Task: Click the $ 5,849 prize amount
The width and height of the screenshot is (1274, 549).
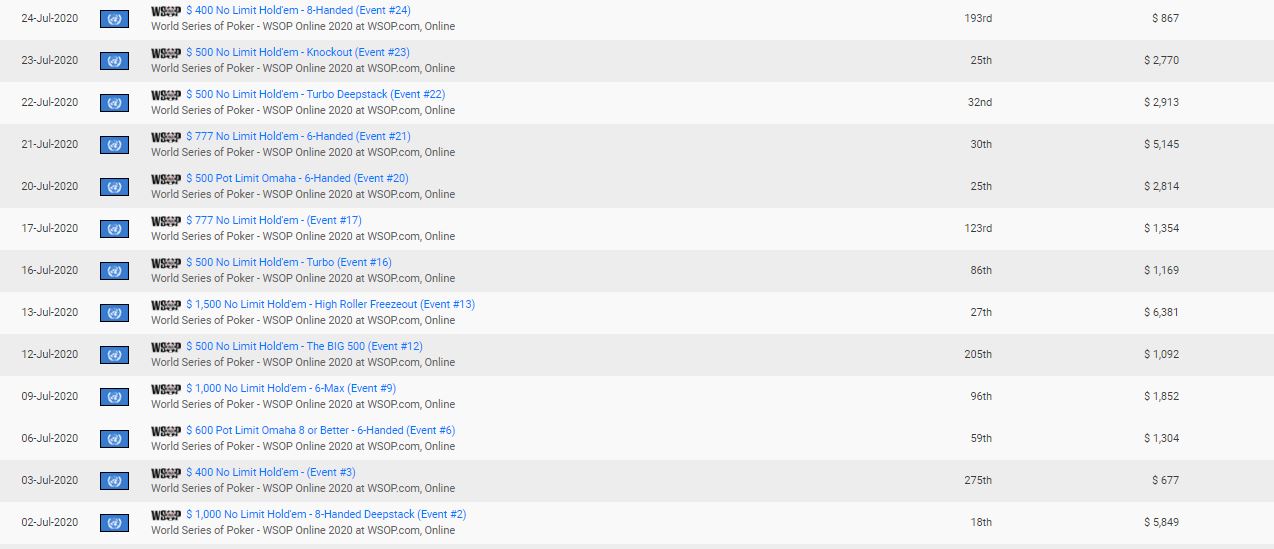Action: 1162,522
